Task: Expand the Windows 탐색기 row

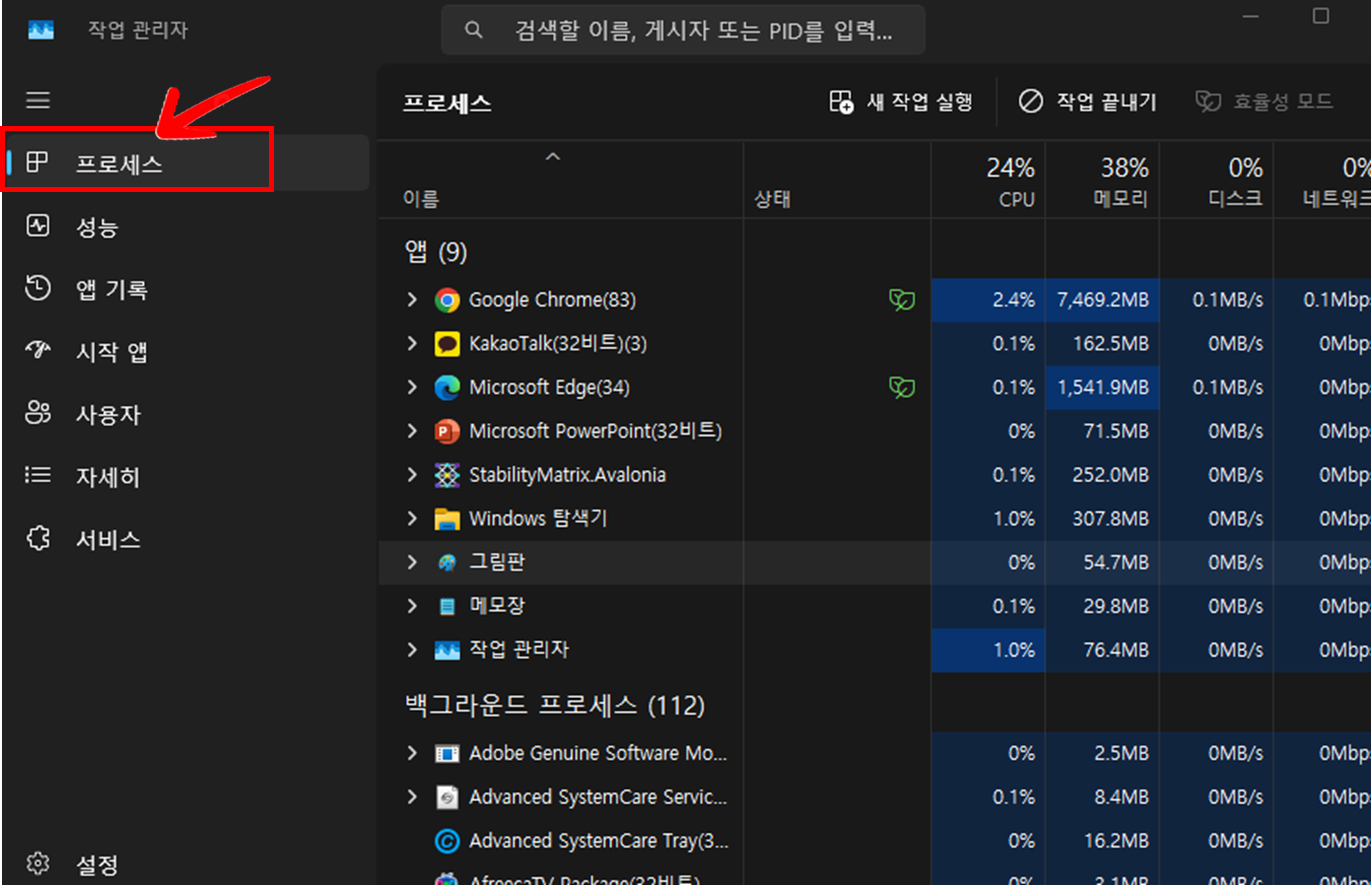Action: (x=412, y=519)
